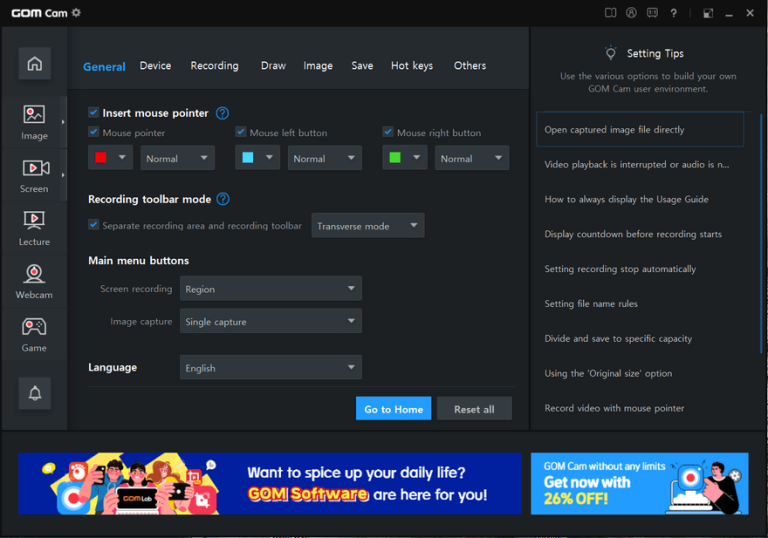Toggle the Mouse left button checkbox
Image resolution: width=768 pixels, height=538 pixels.
point(241,132)
